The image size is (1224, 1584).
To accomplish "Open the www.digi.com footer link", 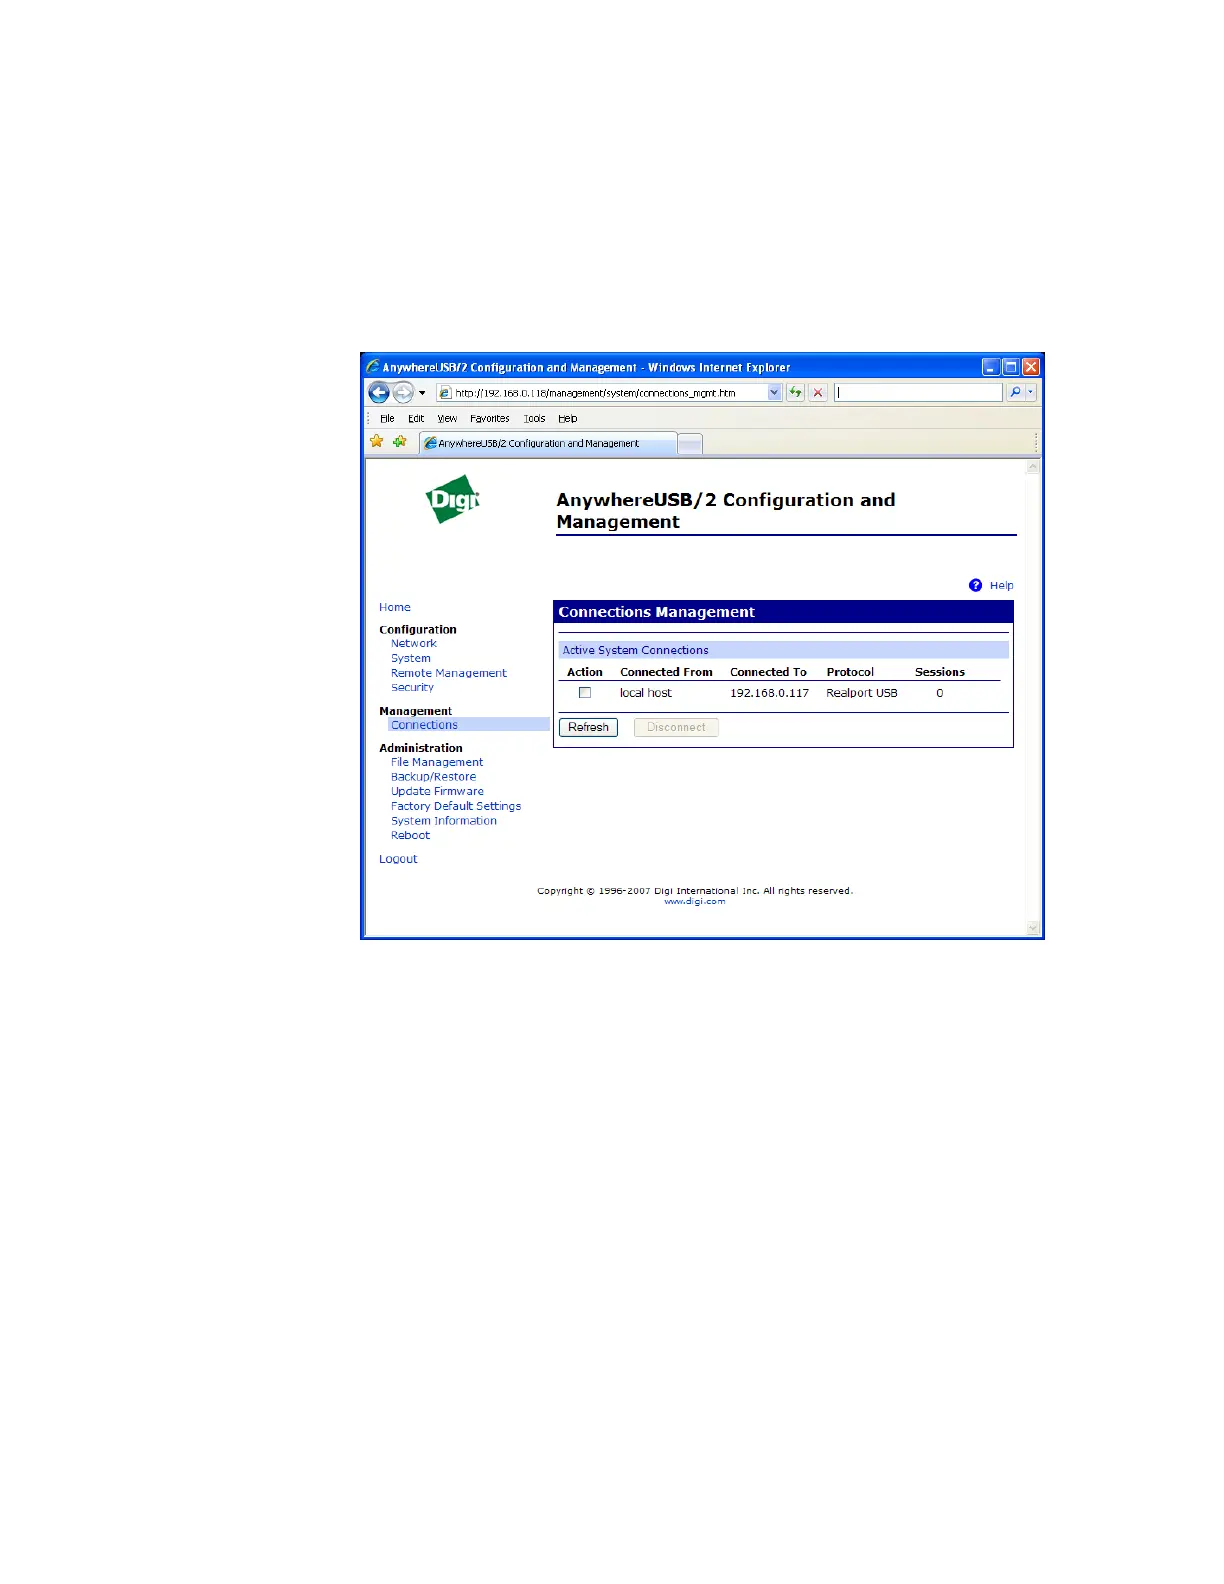I will click(x=695, y=902).
